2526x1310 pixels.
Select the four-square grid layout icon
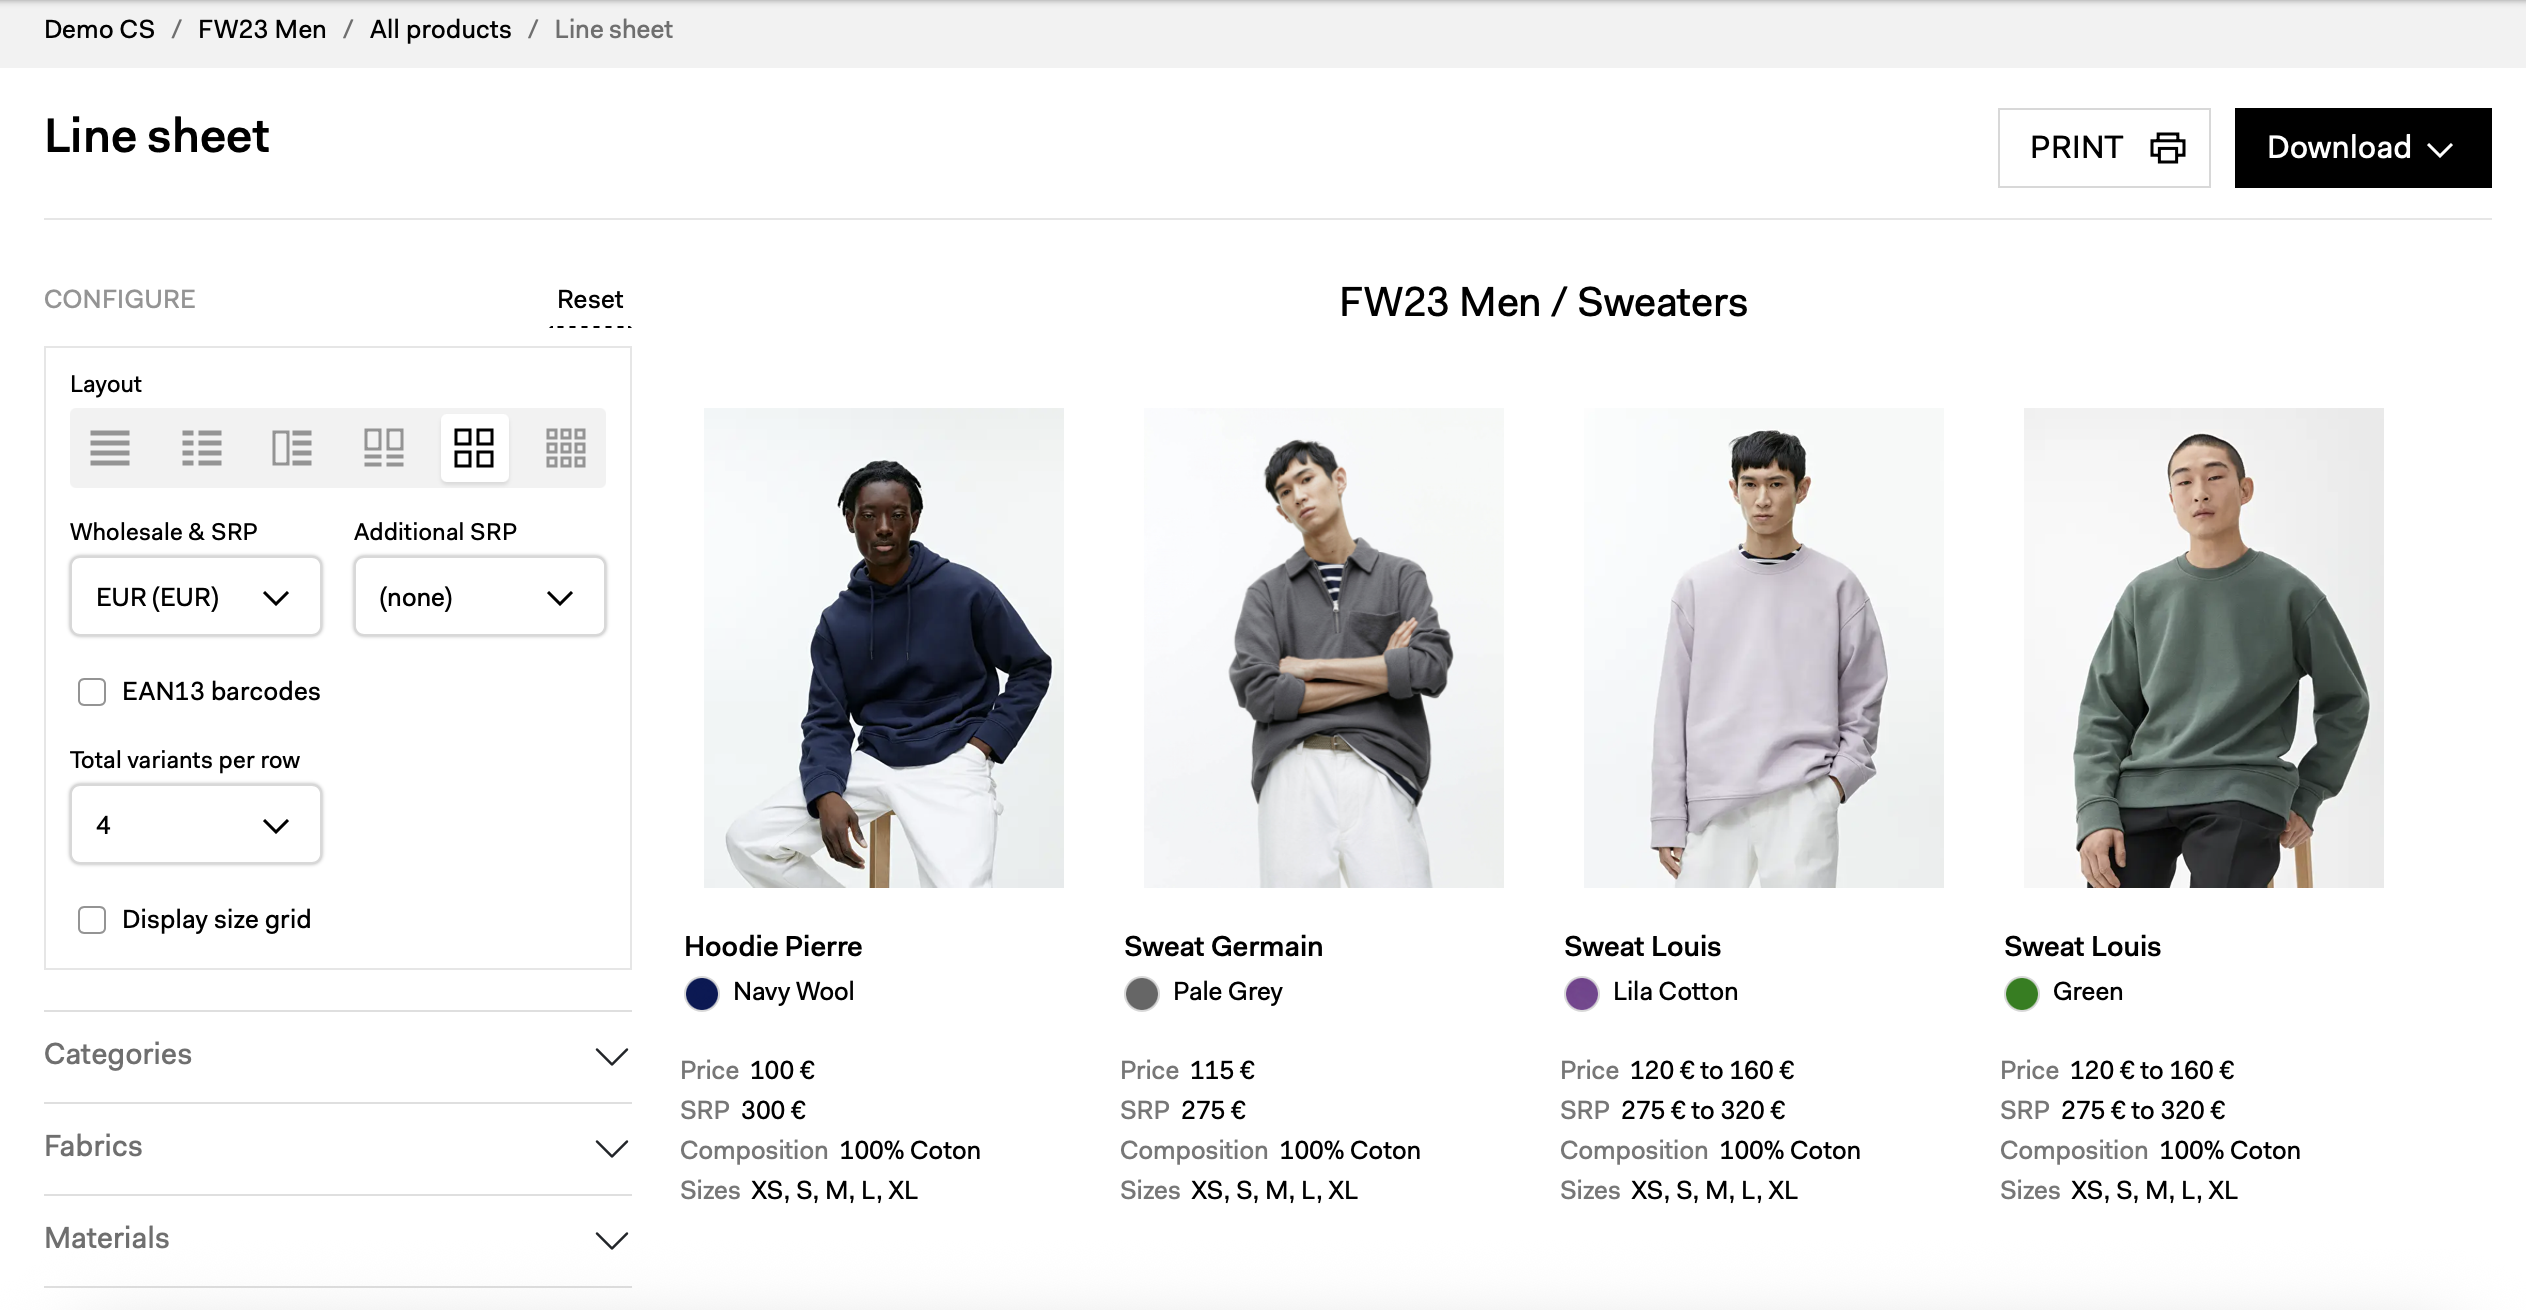[474, 448]
